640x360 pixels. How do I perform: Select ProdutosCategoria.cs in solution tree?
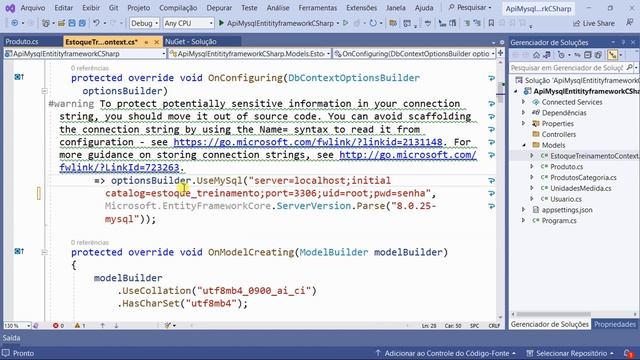point(583,178)
